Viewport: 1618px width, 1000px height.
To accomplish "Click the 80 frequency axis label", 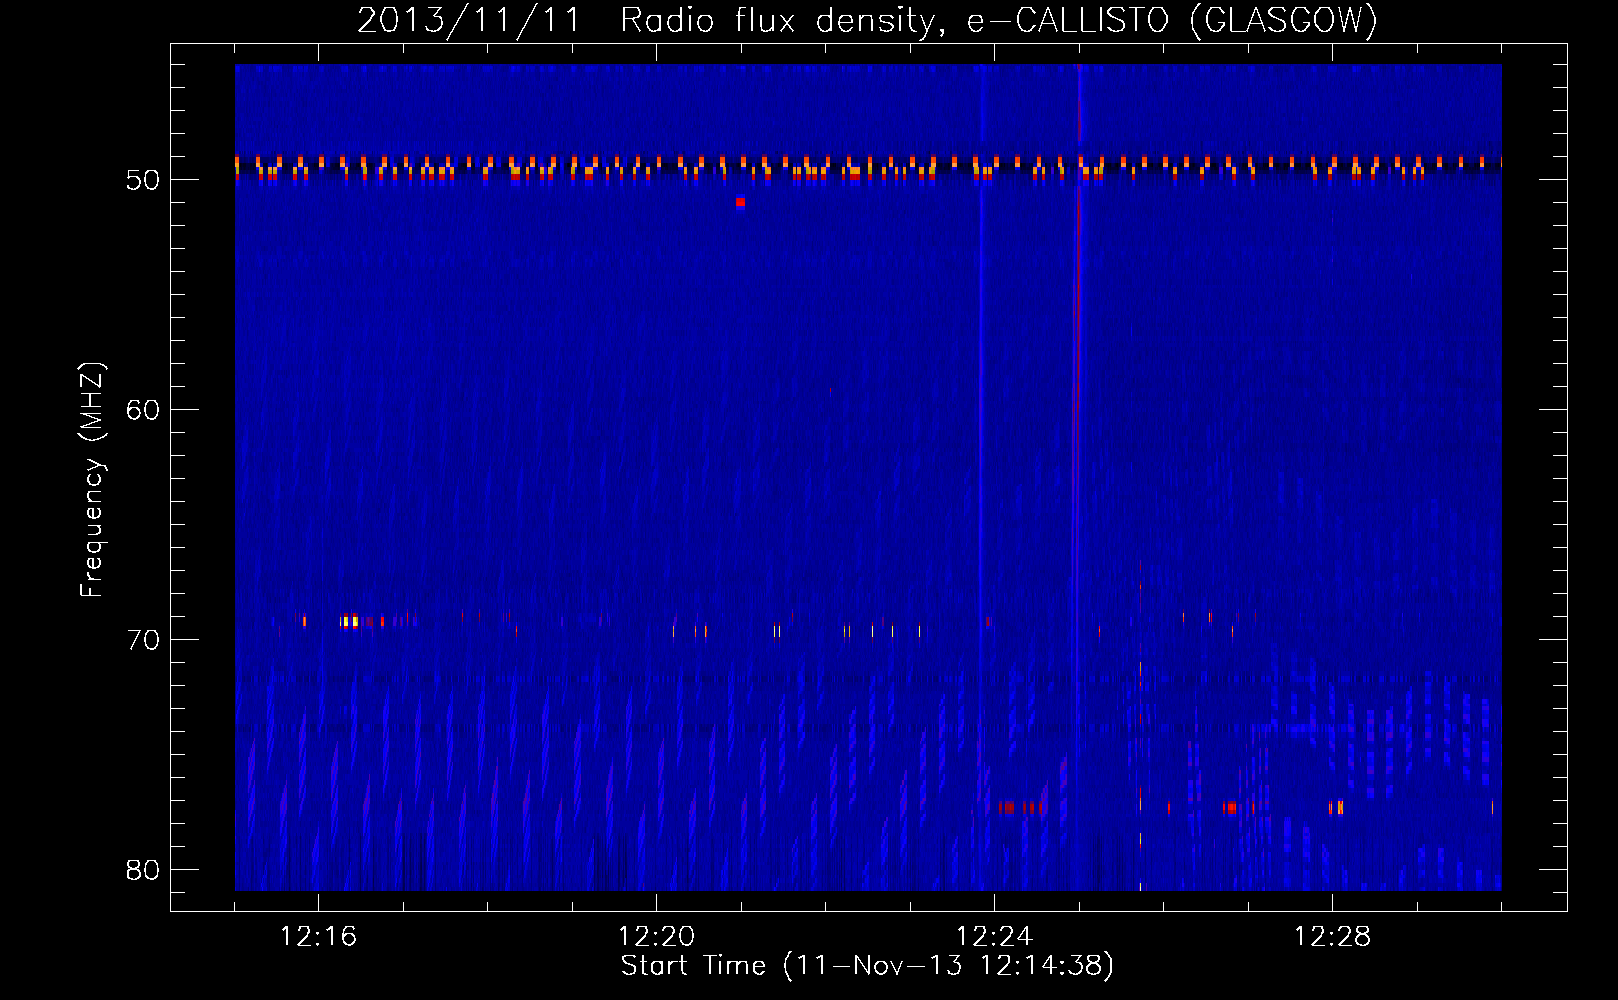I will pos(143,870).
